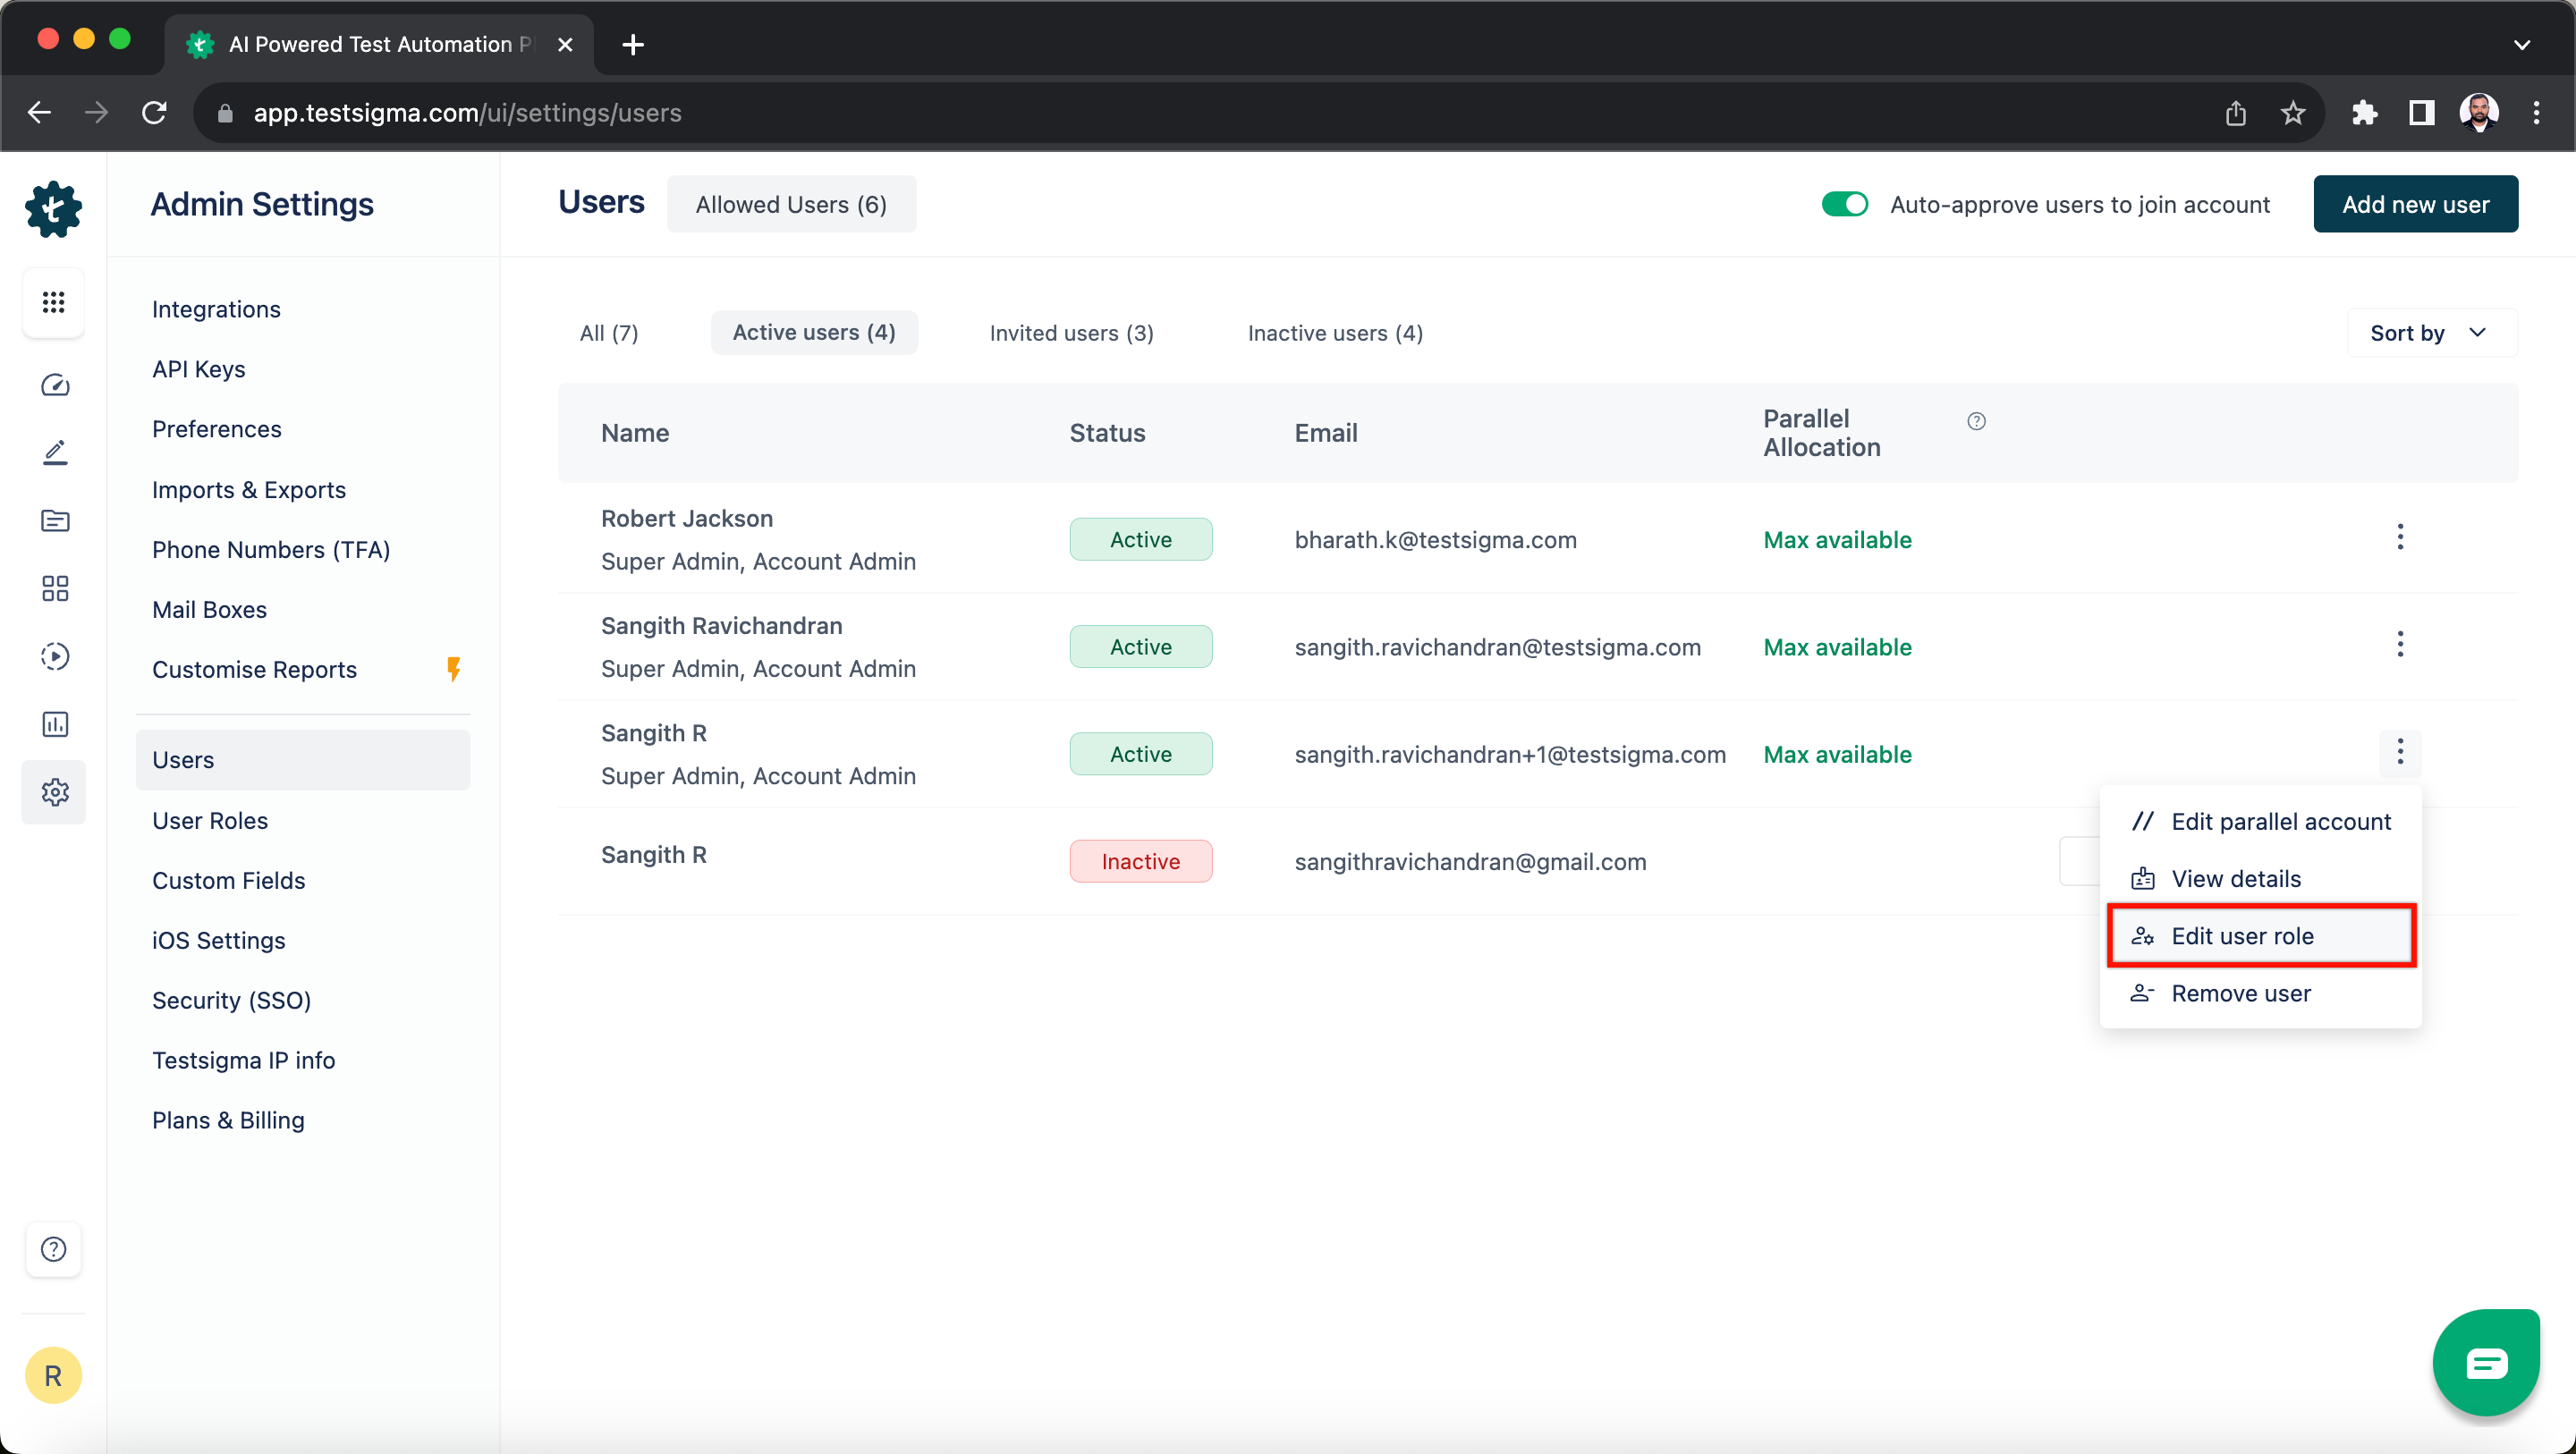The image size is (2576, 1454).
Task: Select Active users tab filter
Action: tap(814, 333)
